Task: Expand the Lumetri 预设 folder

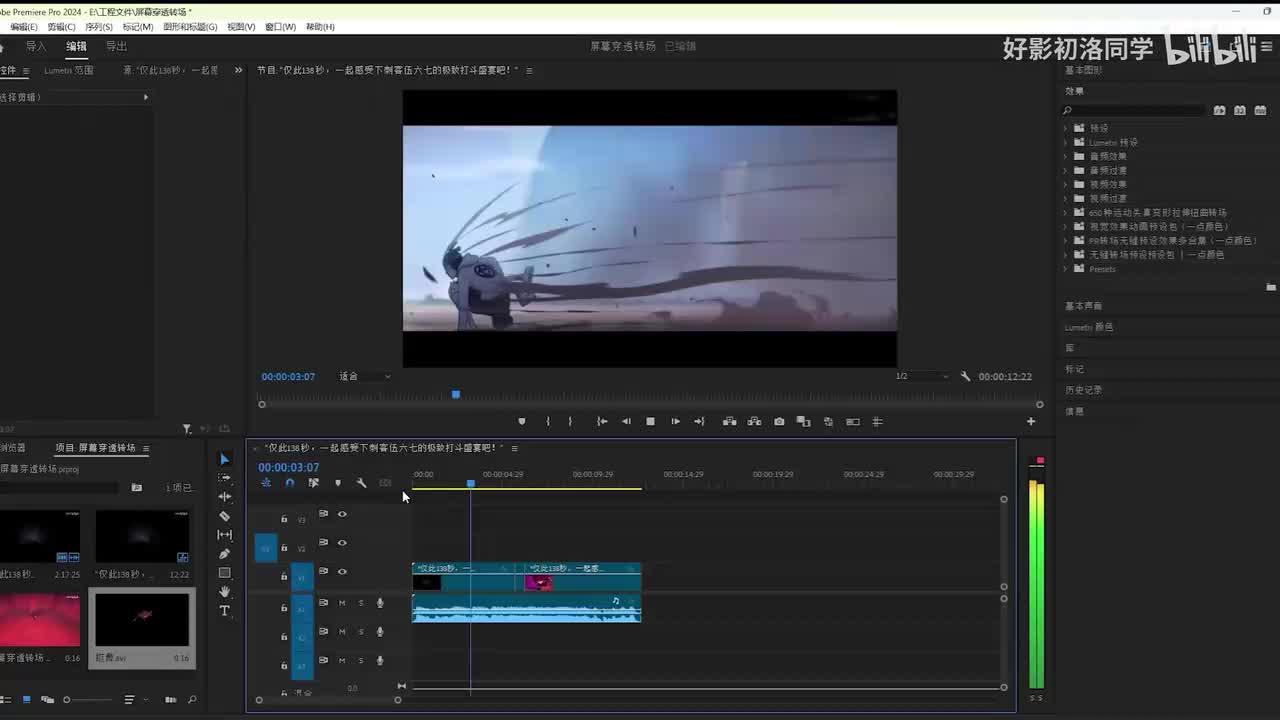Action: click(x=1066, y=142)
